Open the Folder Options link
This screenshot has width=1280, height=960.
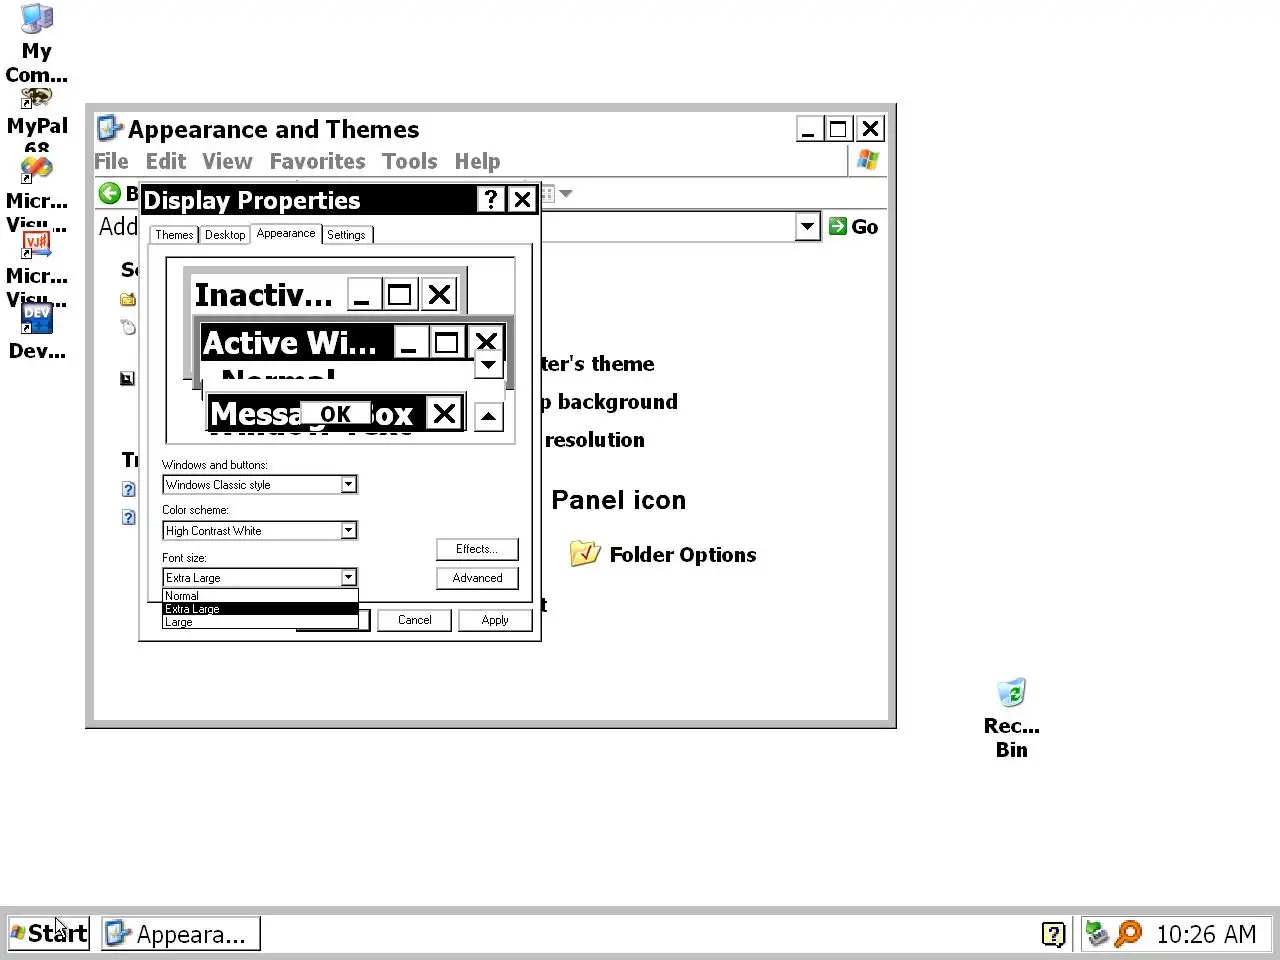(x=683, y=555)
